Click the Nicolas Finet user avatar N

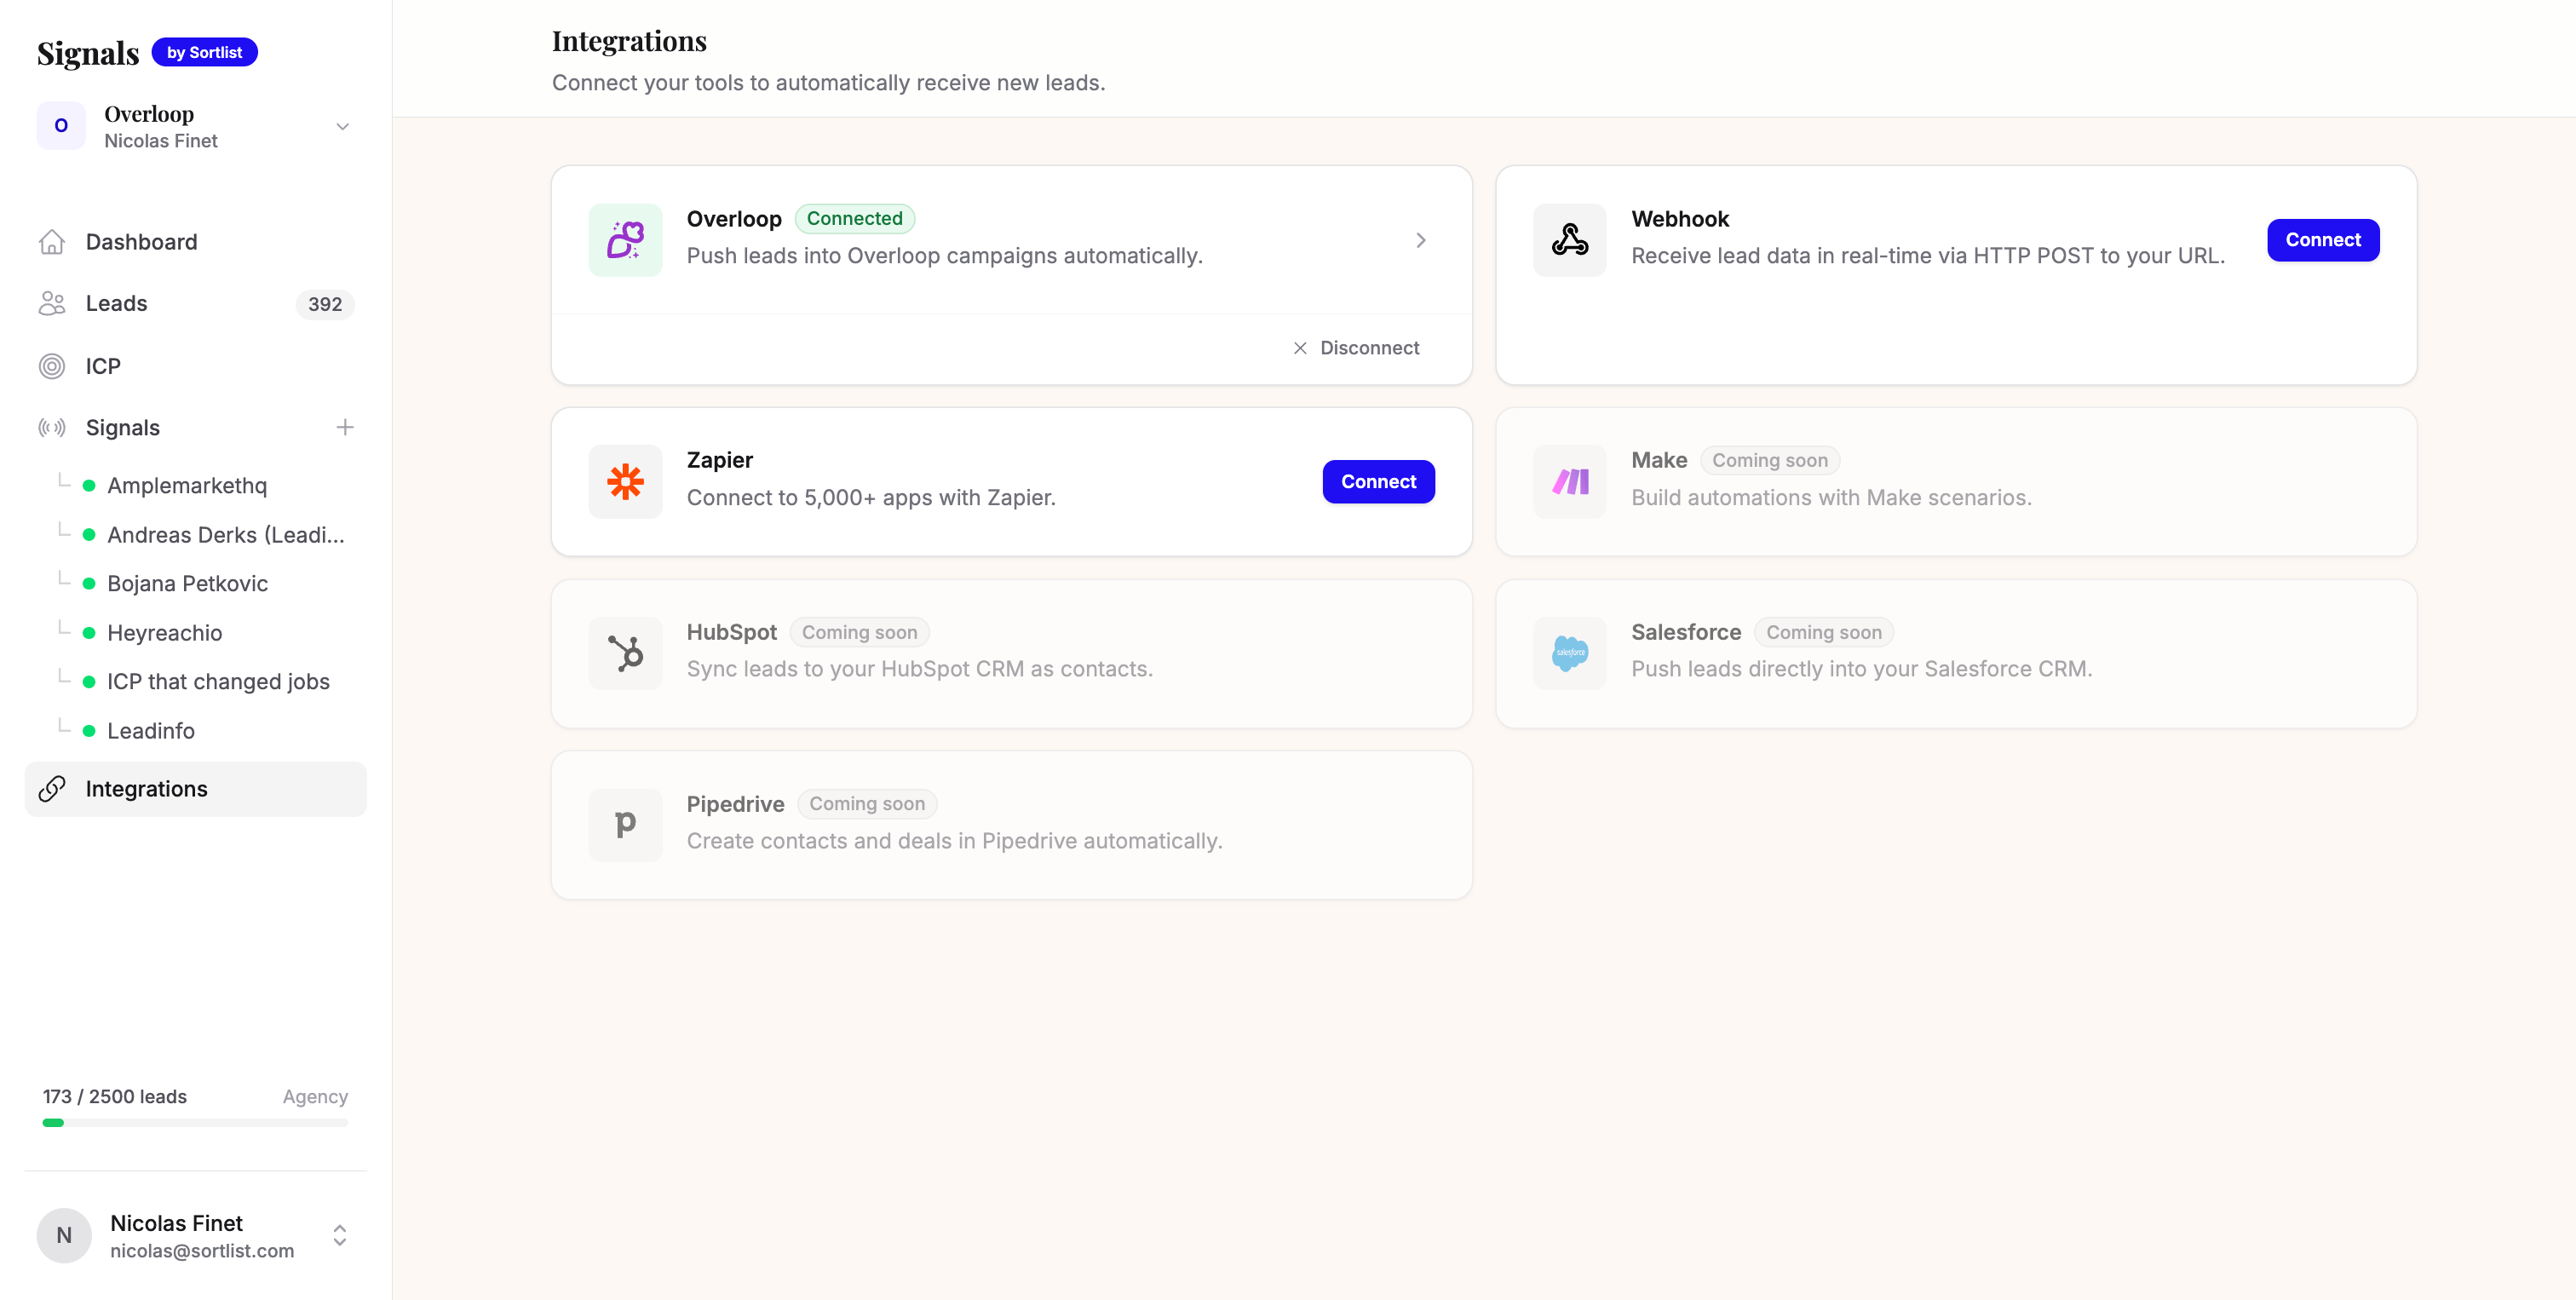pyautogui.click(x=64, y=1236)
